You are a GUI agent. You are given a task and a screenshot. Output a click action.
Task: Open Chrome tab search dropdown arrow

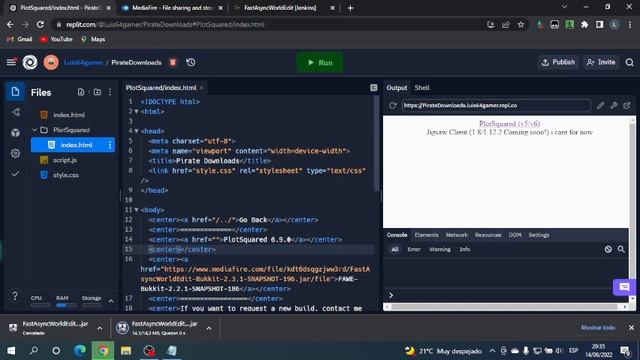(x=564, y=7)
